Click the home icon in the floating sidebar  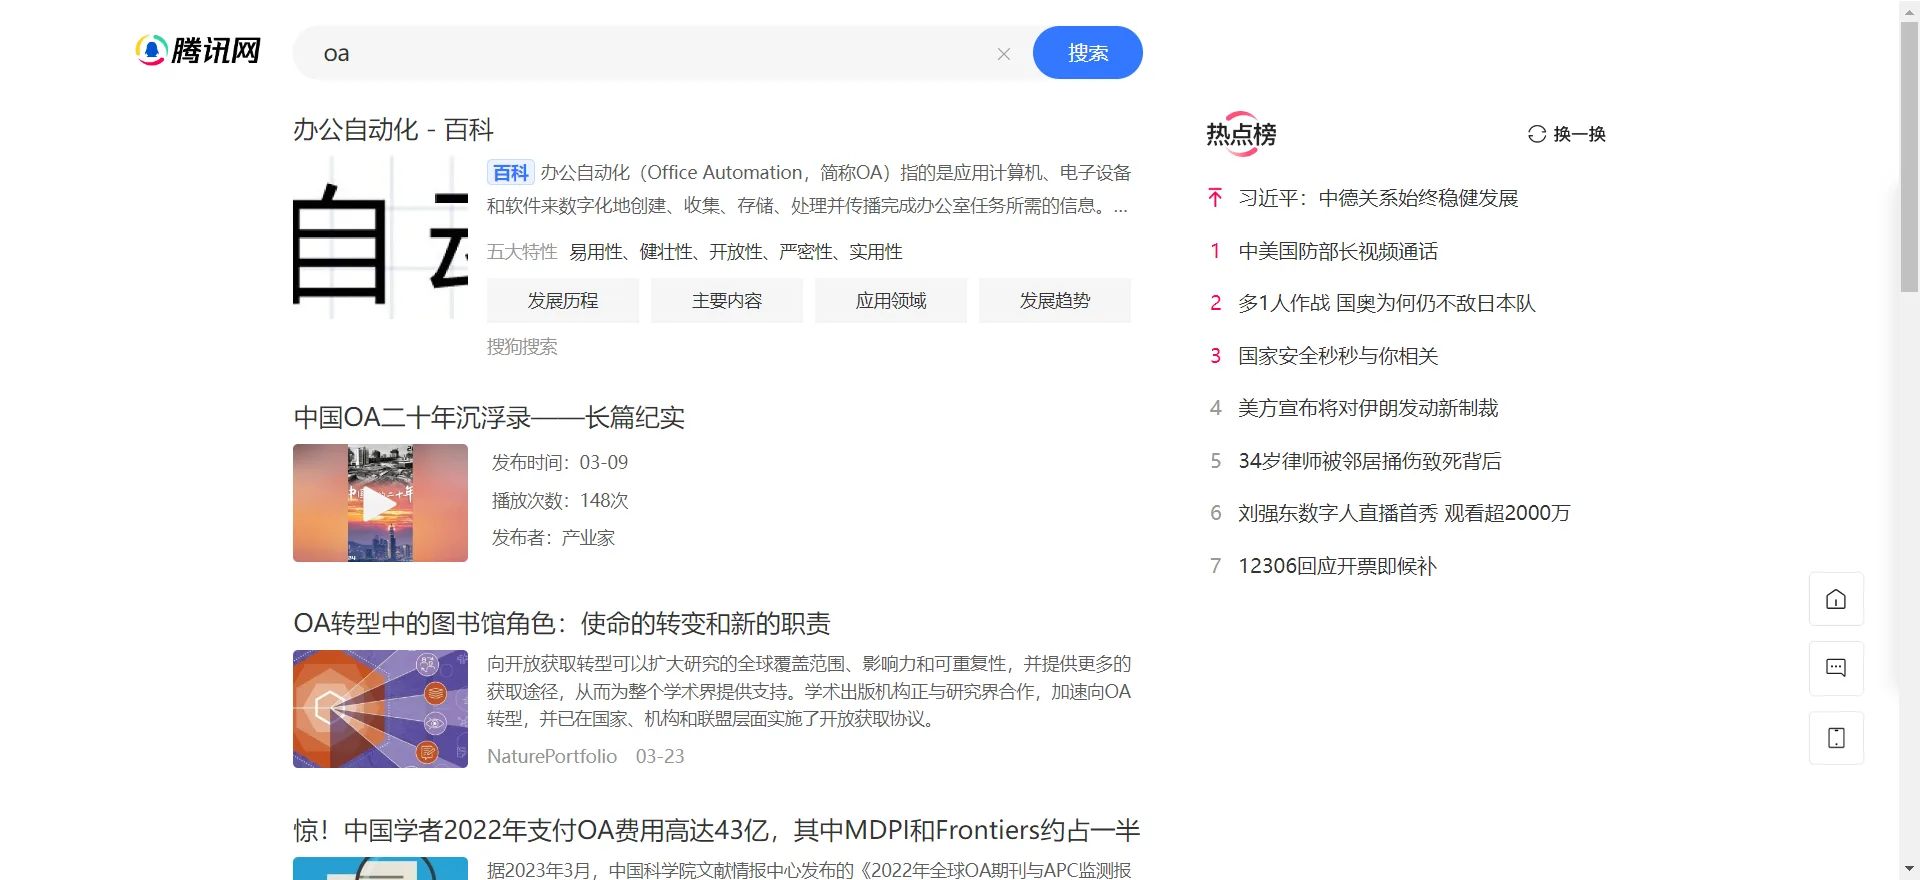(1836, 599)
